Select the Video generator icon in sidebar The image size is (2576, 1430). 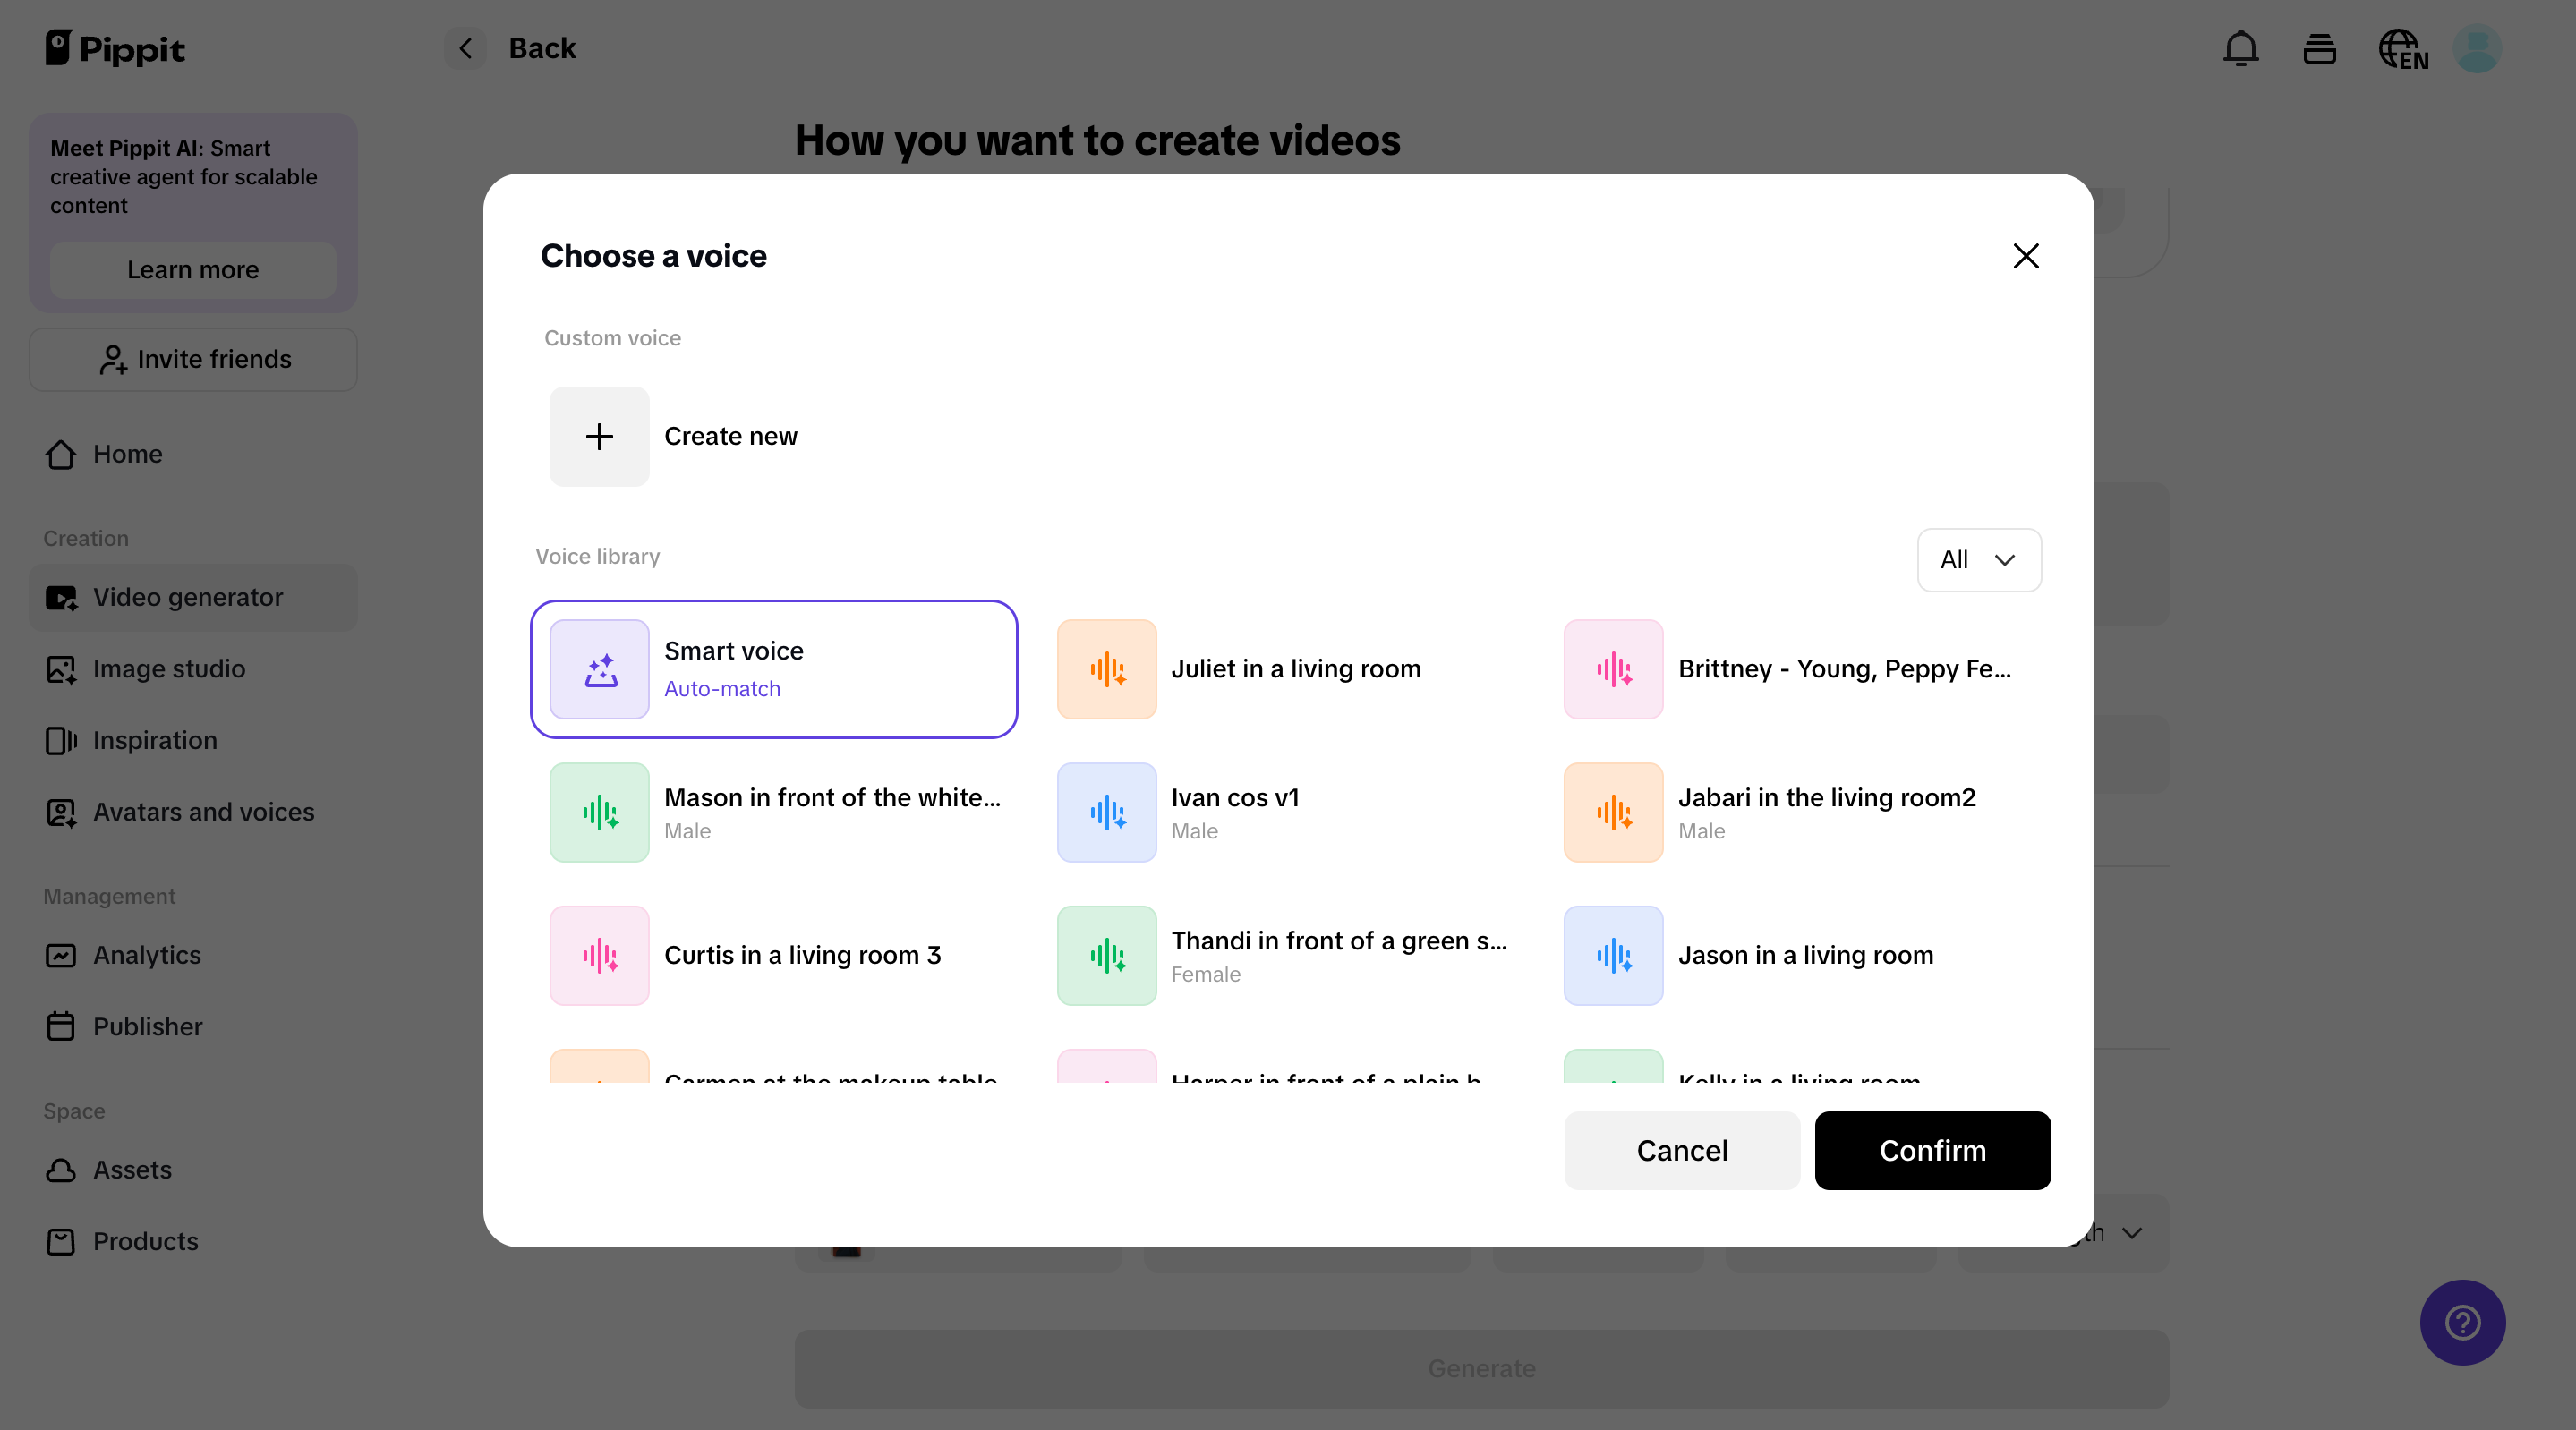click(x=62, y=597)
